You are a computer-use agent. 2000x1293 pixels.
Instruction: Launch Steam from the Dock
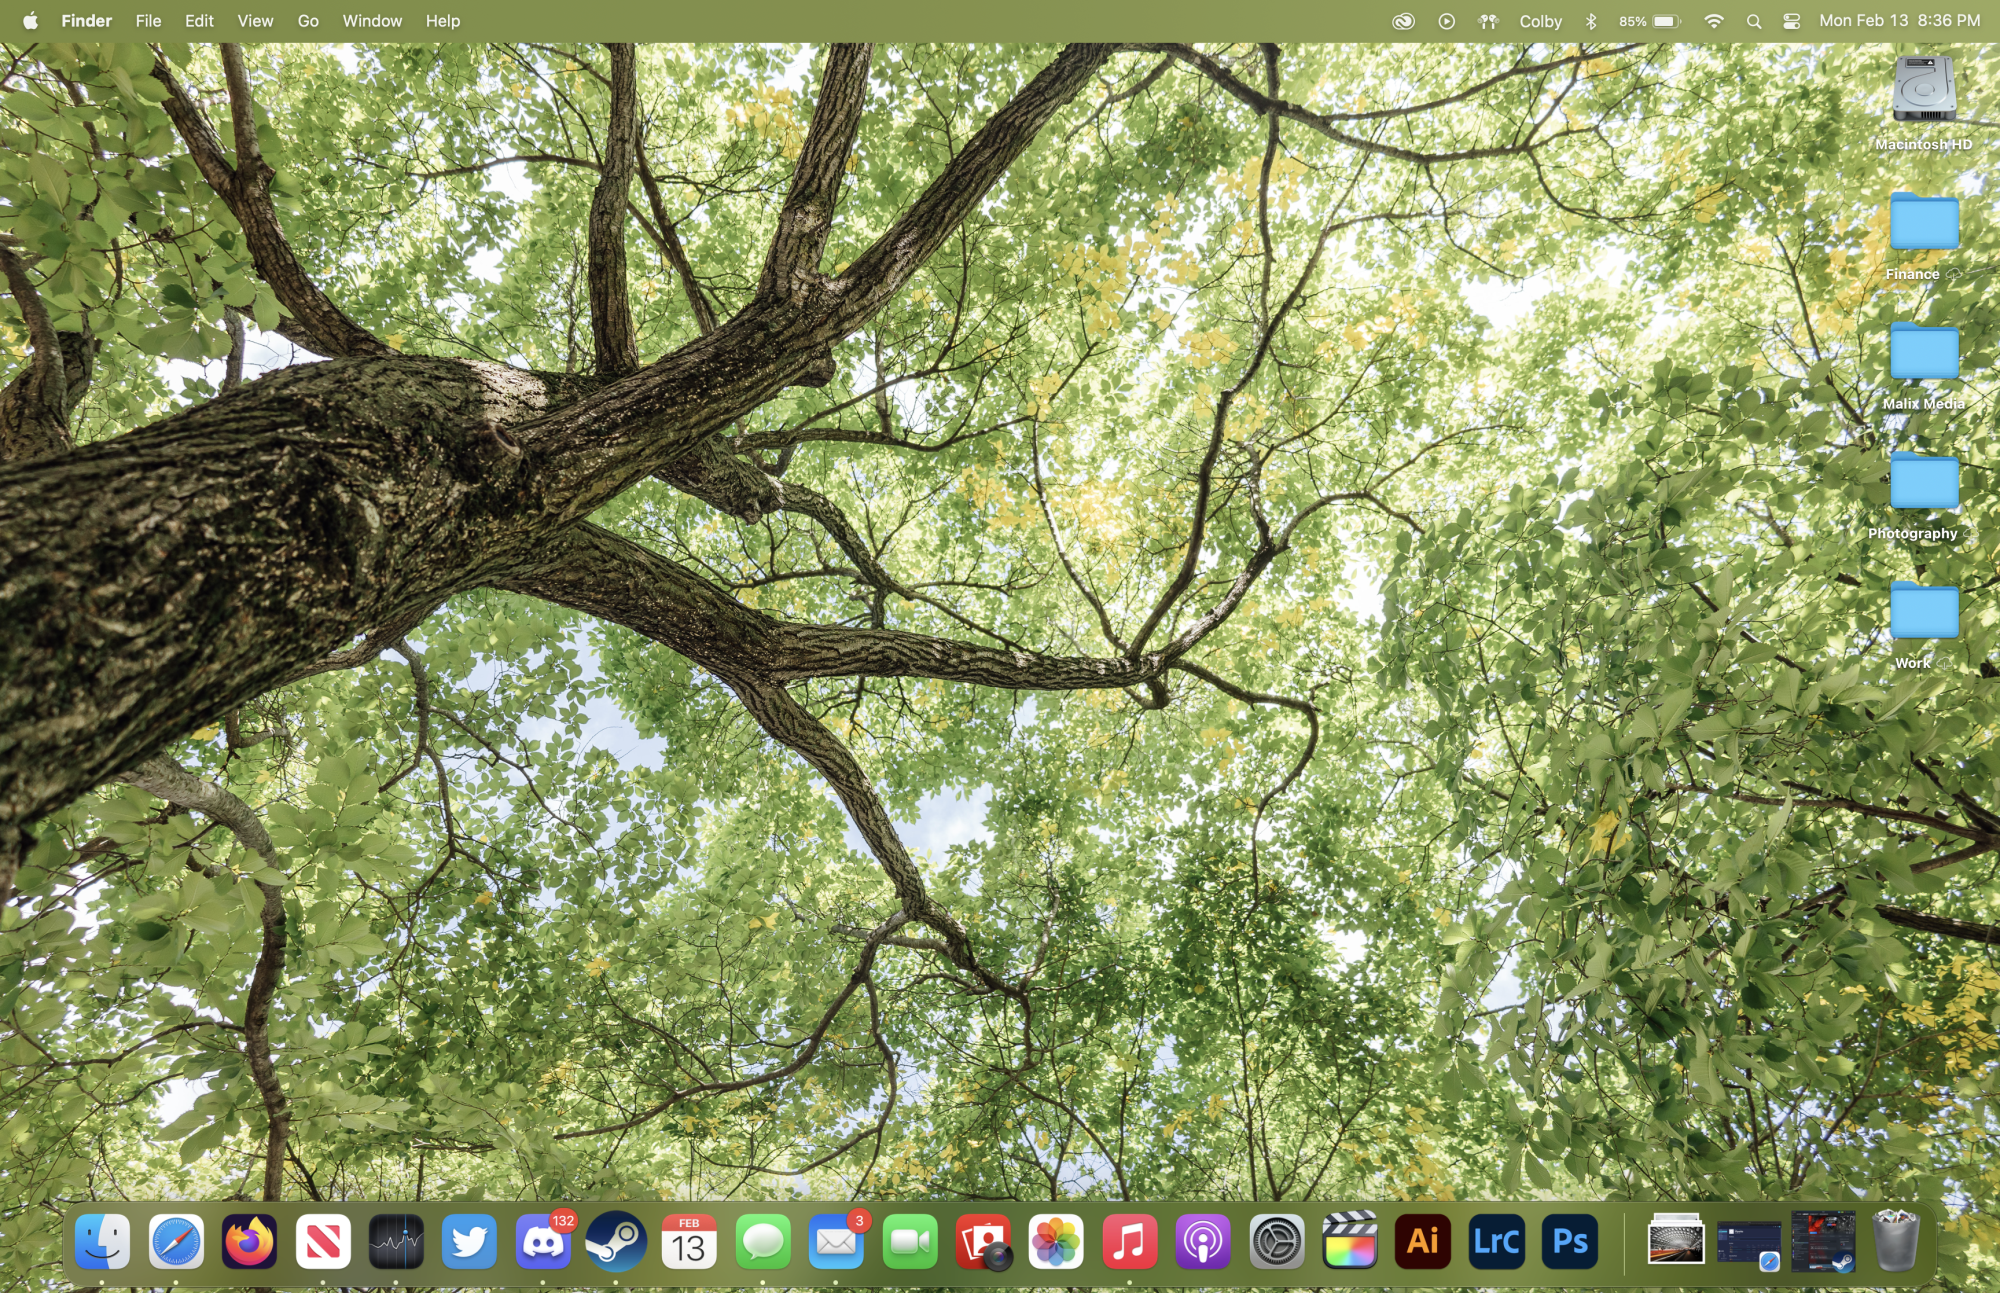click(x=616, y=1243)
